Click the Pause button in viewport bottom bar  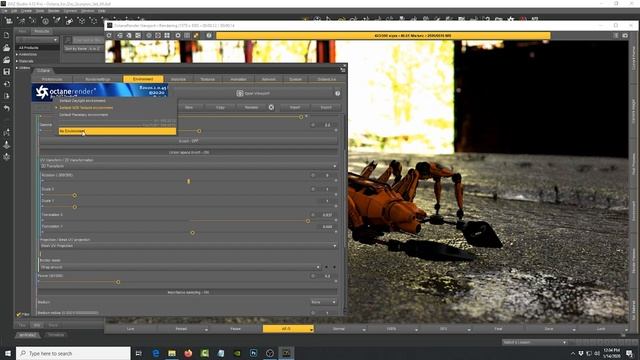click(236, 329)
